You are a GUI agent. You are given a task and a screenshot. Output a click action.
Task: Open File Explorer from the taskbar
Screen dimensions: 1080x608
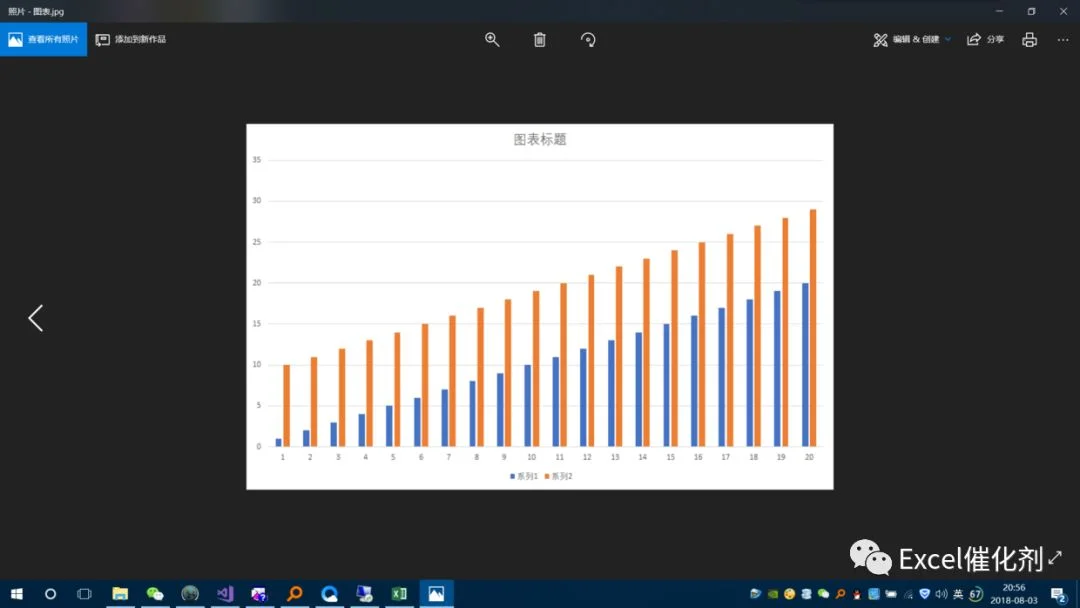click(120, 594)
